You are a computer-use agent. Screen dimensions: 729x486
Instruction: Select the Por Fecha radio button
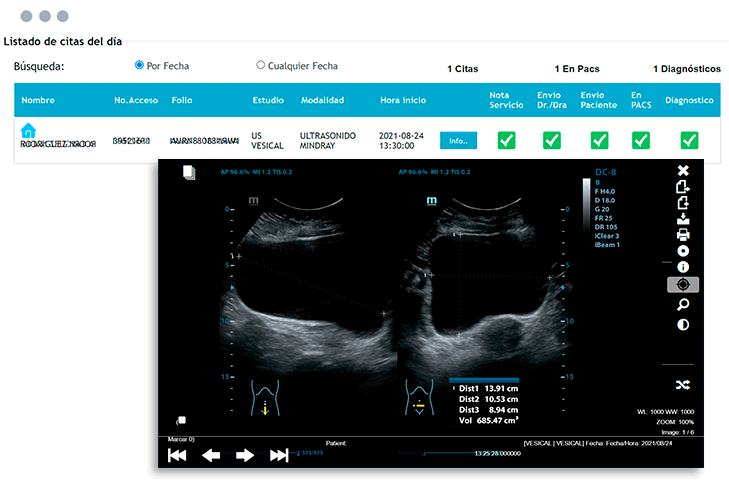pos(139,65)
